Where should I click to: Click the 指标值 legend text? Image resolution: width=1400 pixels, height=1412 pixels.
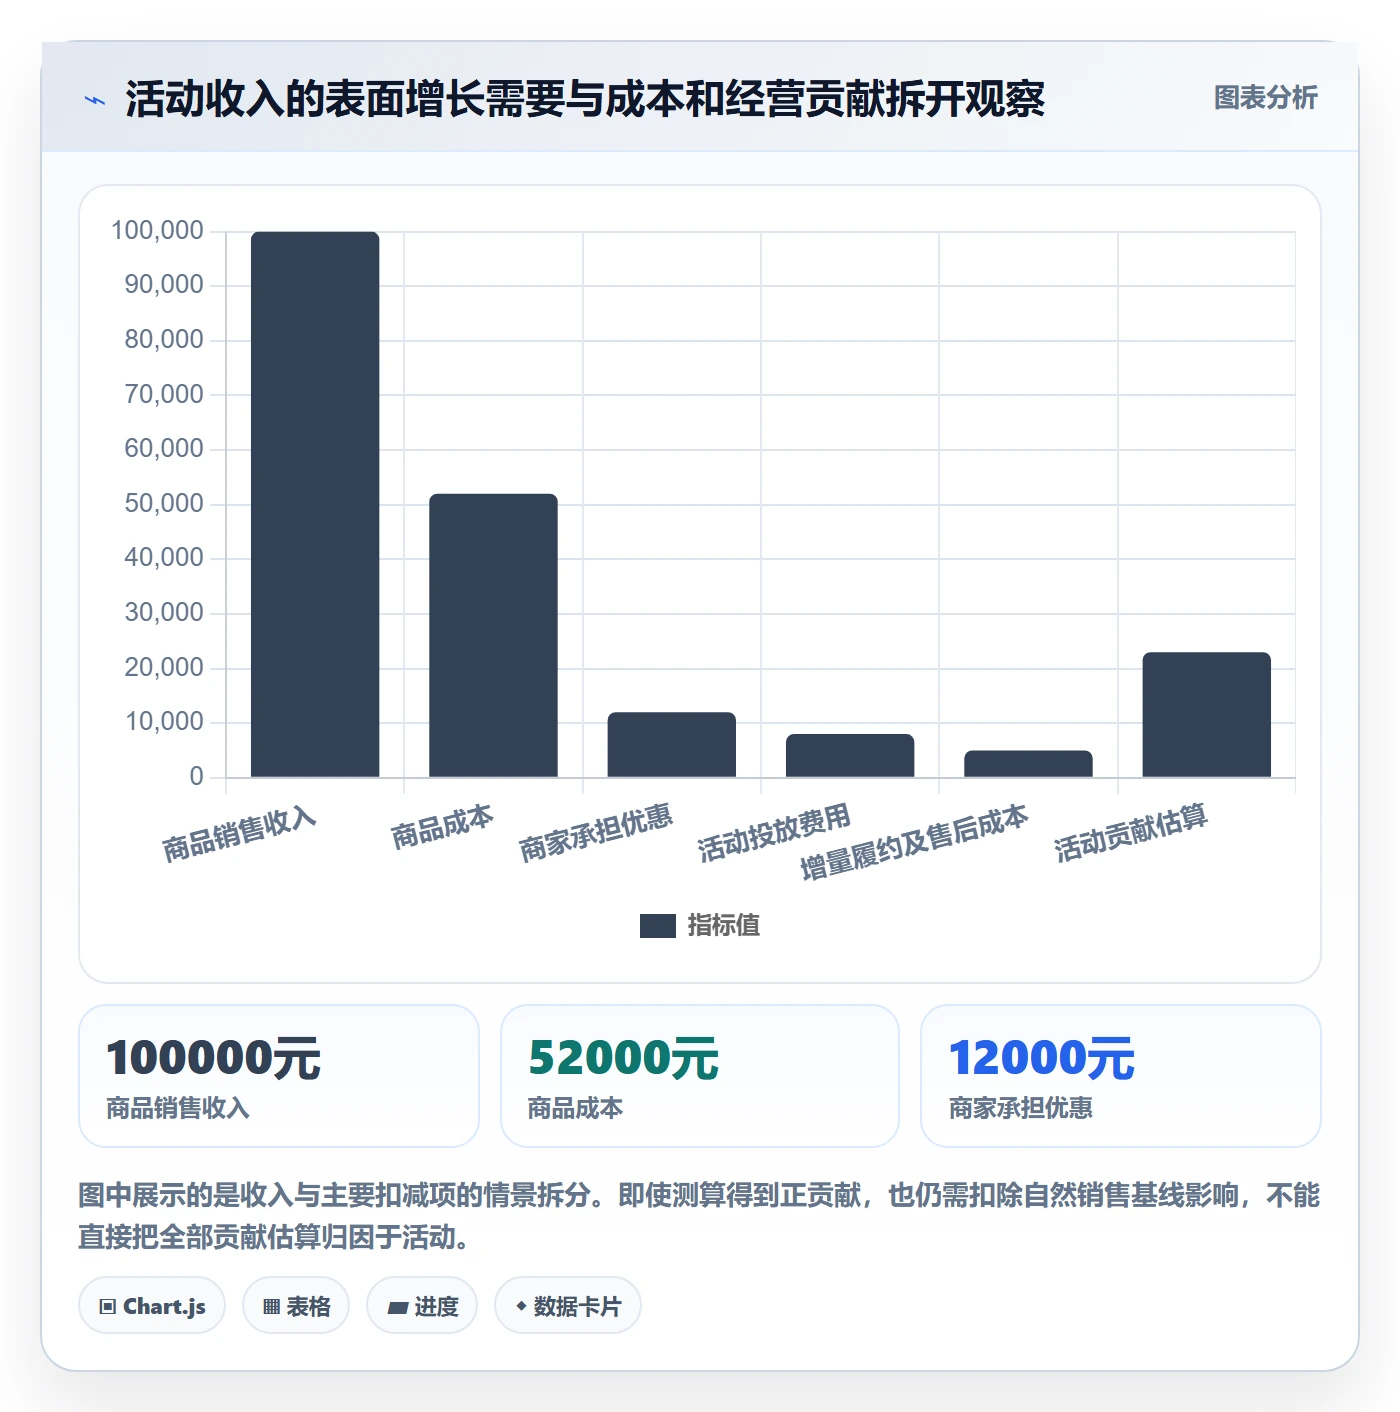724,926
